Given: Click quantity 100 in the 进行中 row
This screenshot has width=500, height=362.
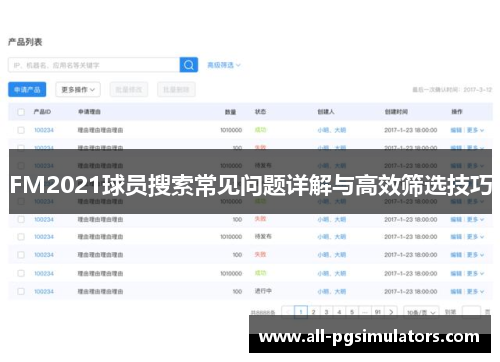Looking at the screenshot, I should (237, 291).
